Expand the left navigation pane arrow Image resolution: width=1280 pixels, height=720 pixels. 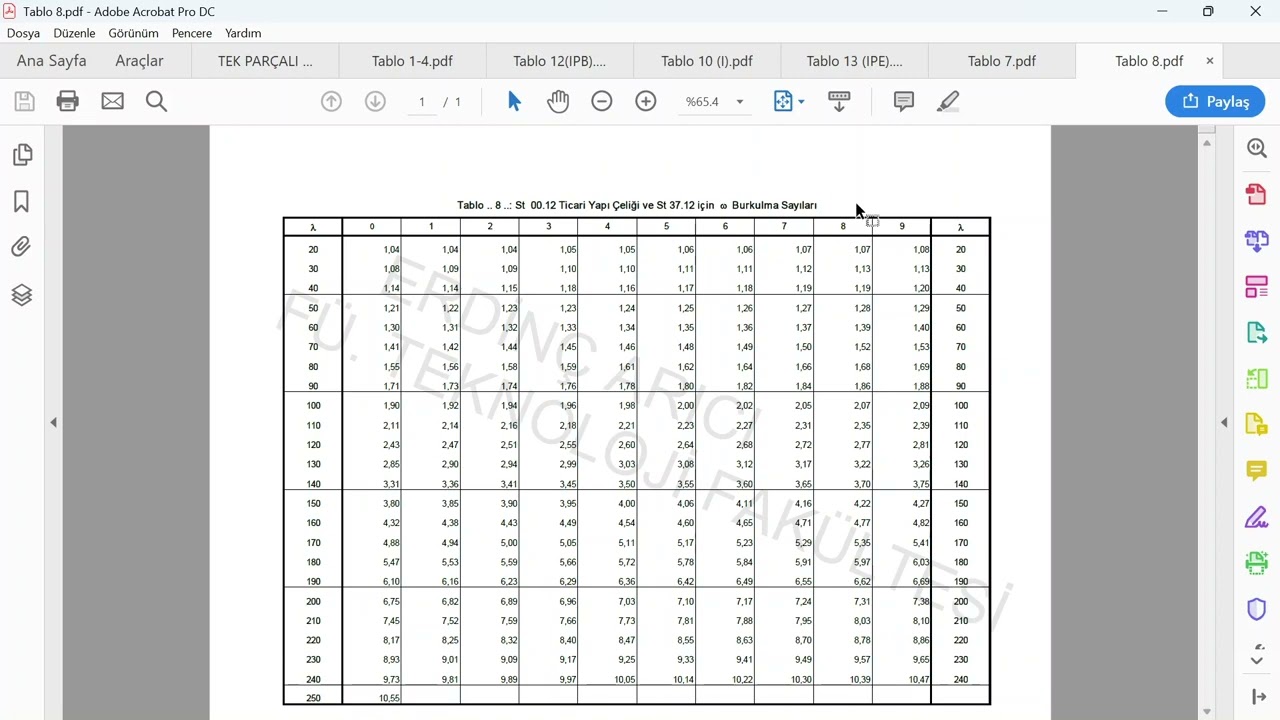point(53,423)
